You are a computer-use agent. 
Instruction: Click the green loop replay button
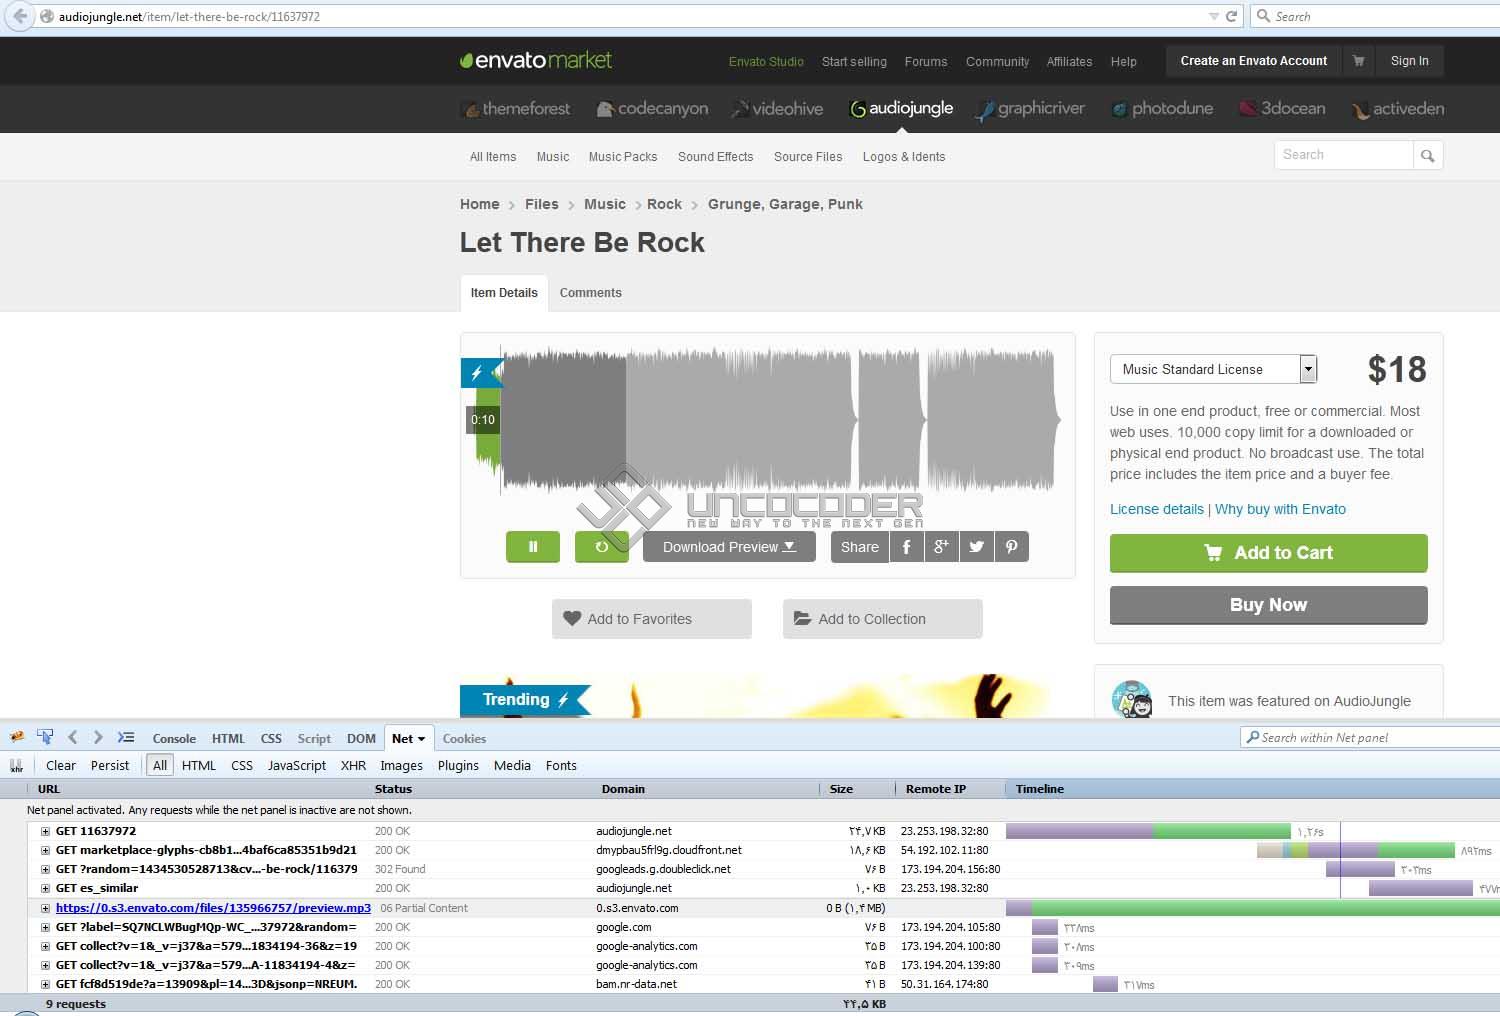tap(602, 547)
